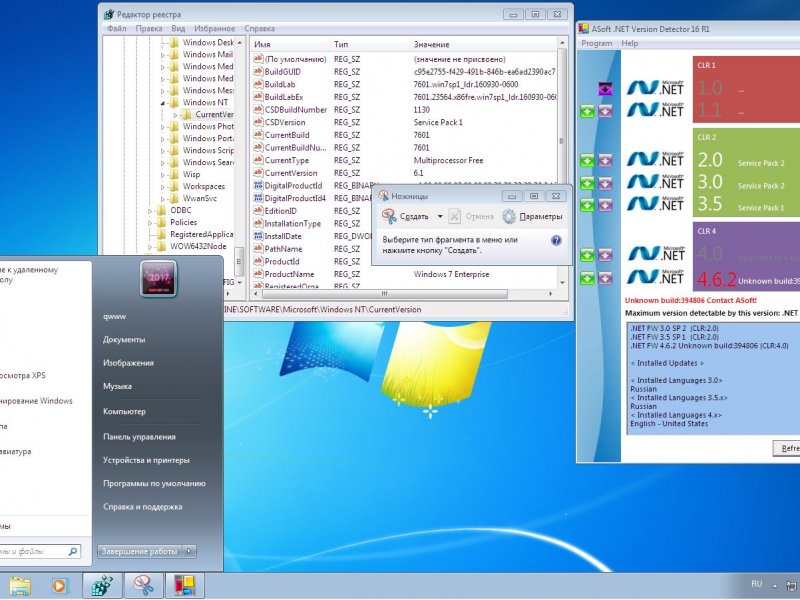The image size is (800, 600).
Task: Click green download arrow for .NET 3.5
Action: [x=587, y=205]
